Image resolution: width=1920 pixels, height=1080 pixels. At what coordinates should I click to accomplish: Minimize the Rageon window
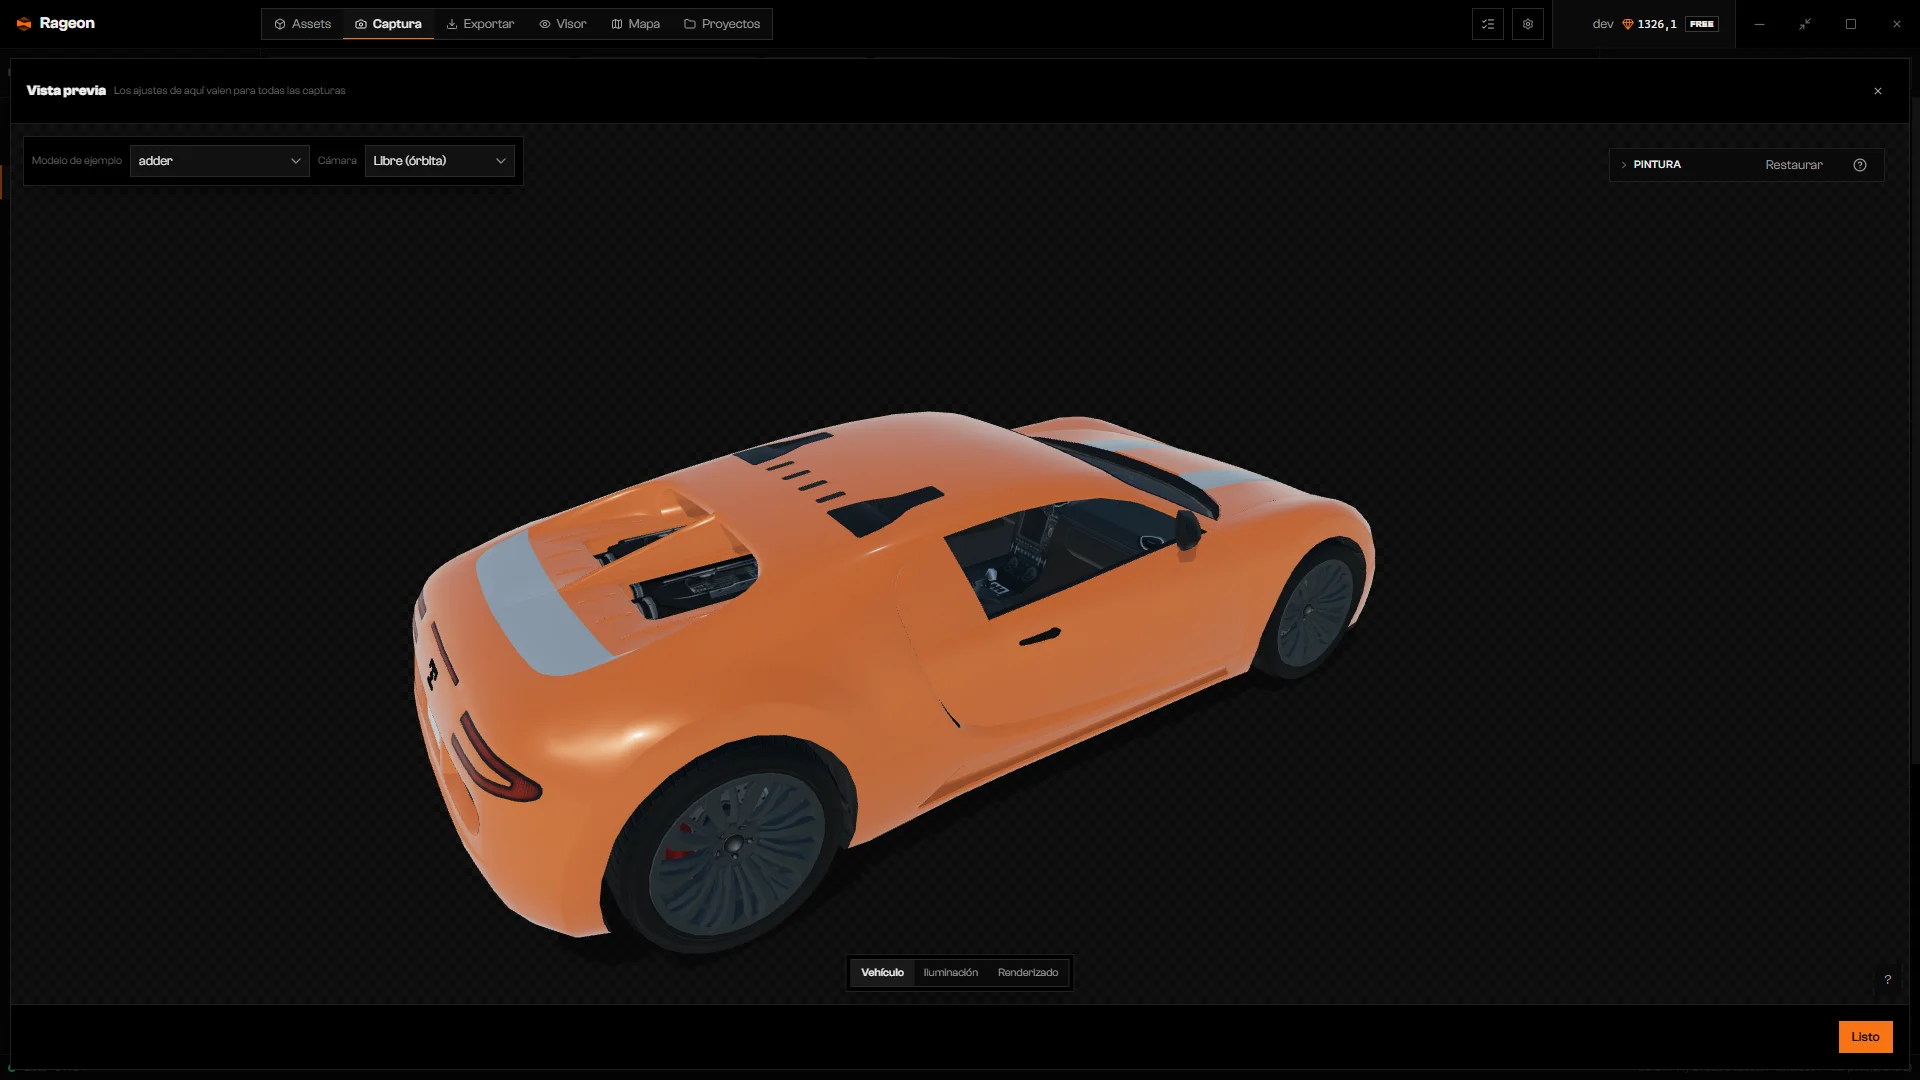coord(1759,24)
